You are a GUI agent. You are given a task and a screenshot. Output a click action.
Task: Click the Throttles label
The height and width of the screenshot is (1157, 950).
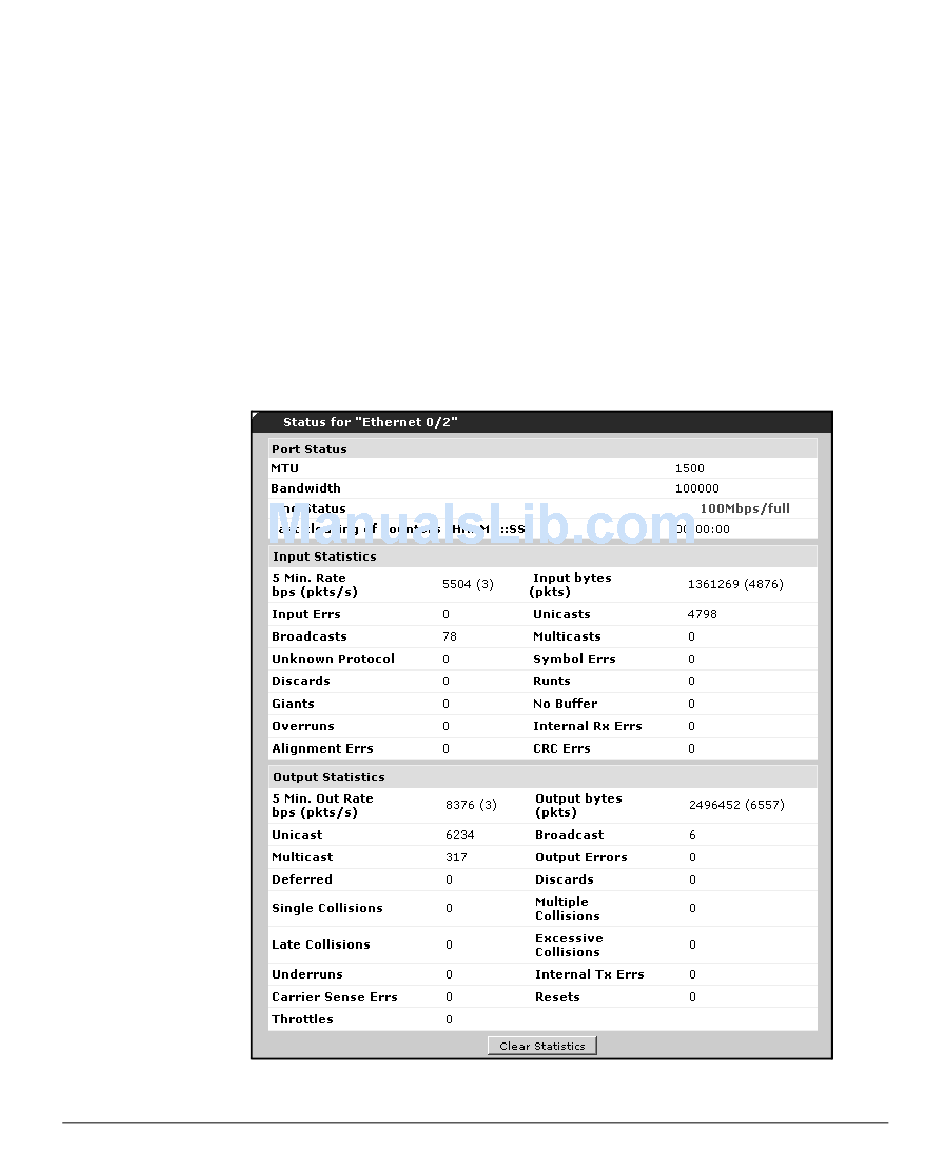point(303,1019)
